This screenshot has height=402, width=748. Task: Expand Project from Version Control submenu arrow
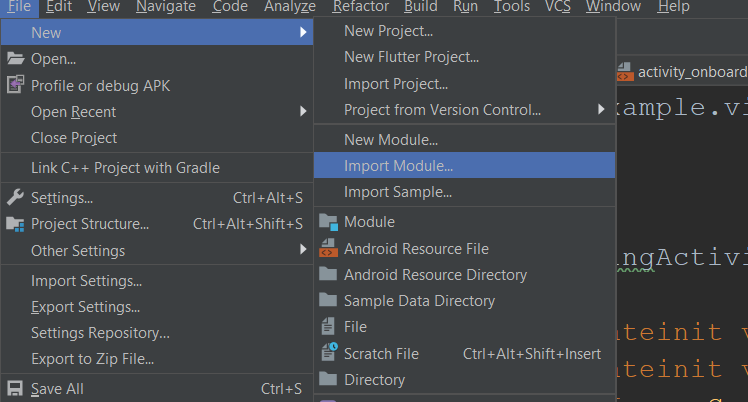[601, 109]
